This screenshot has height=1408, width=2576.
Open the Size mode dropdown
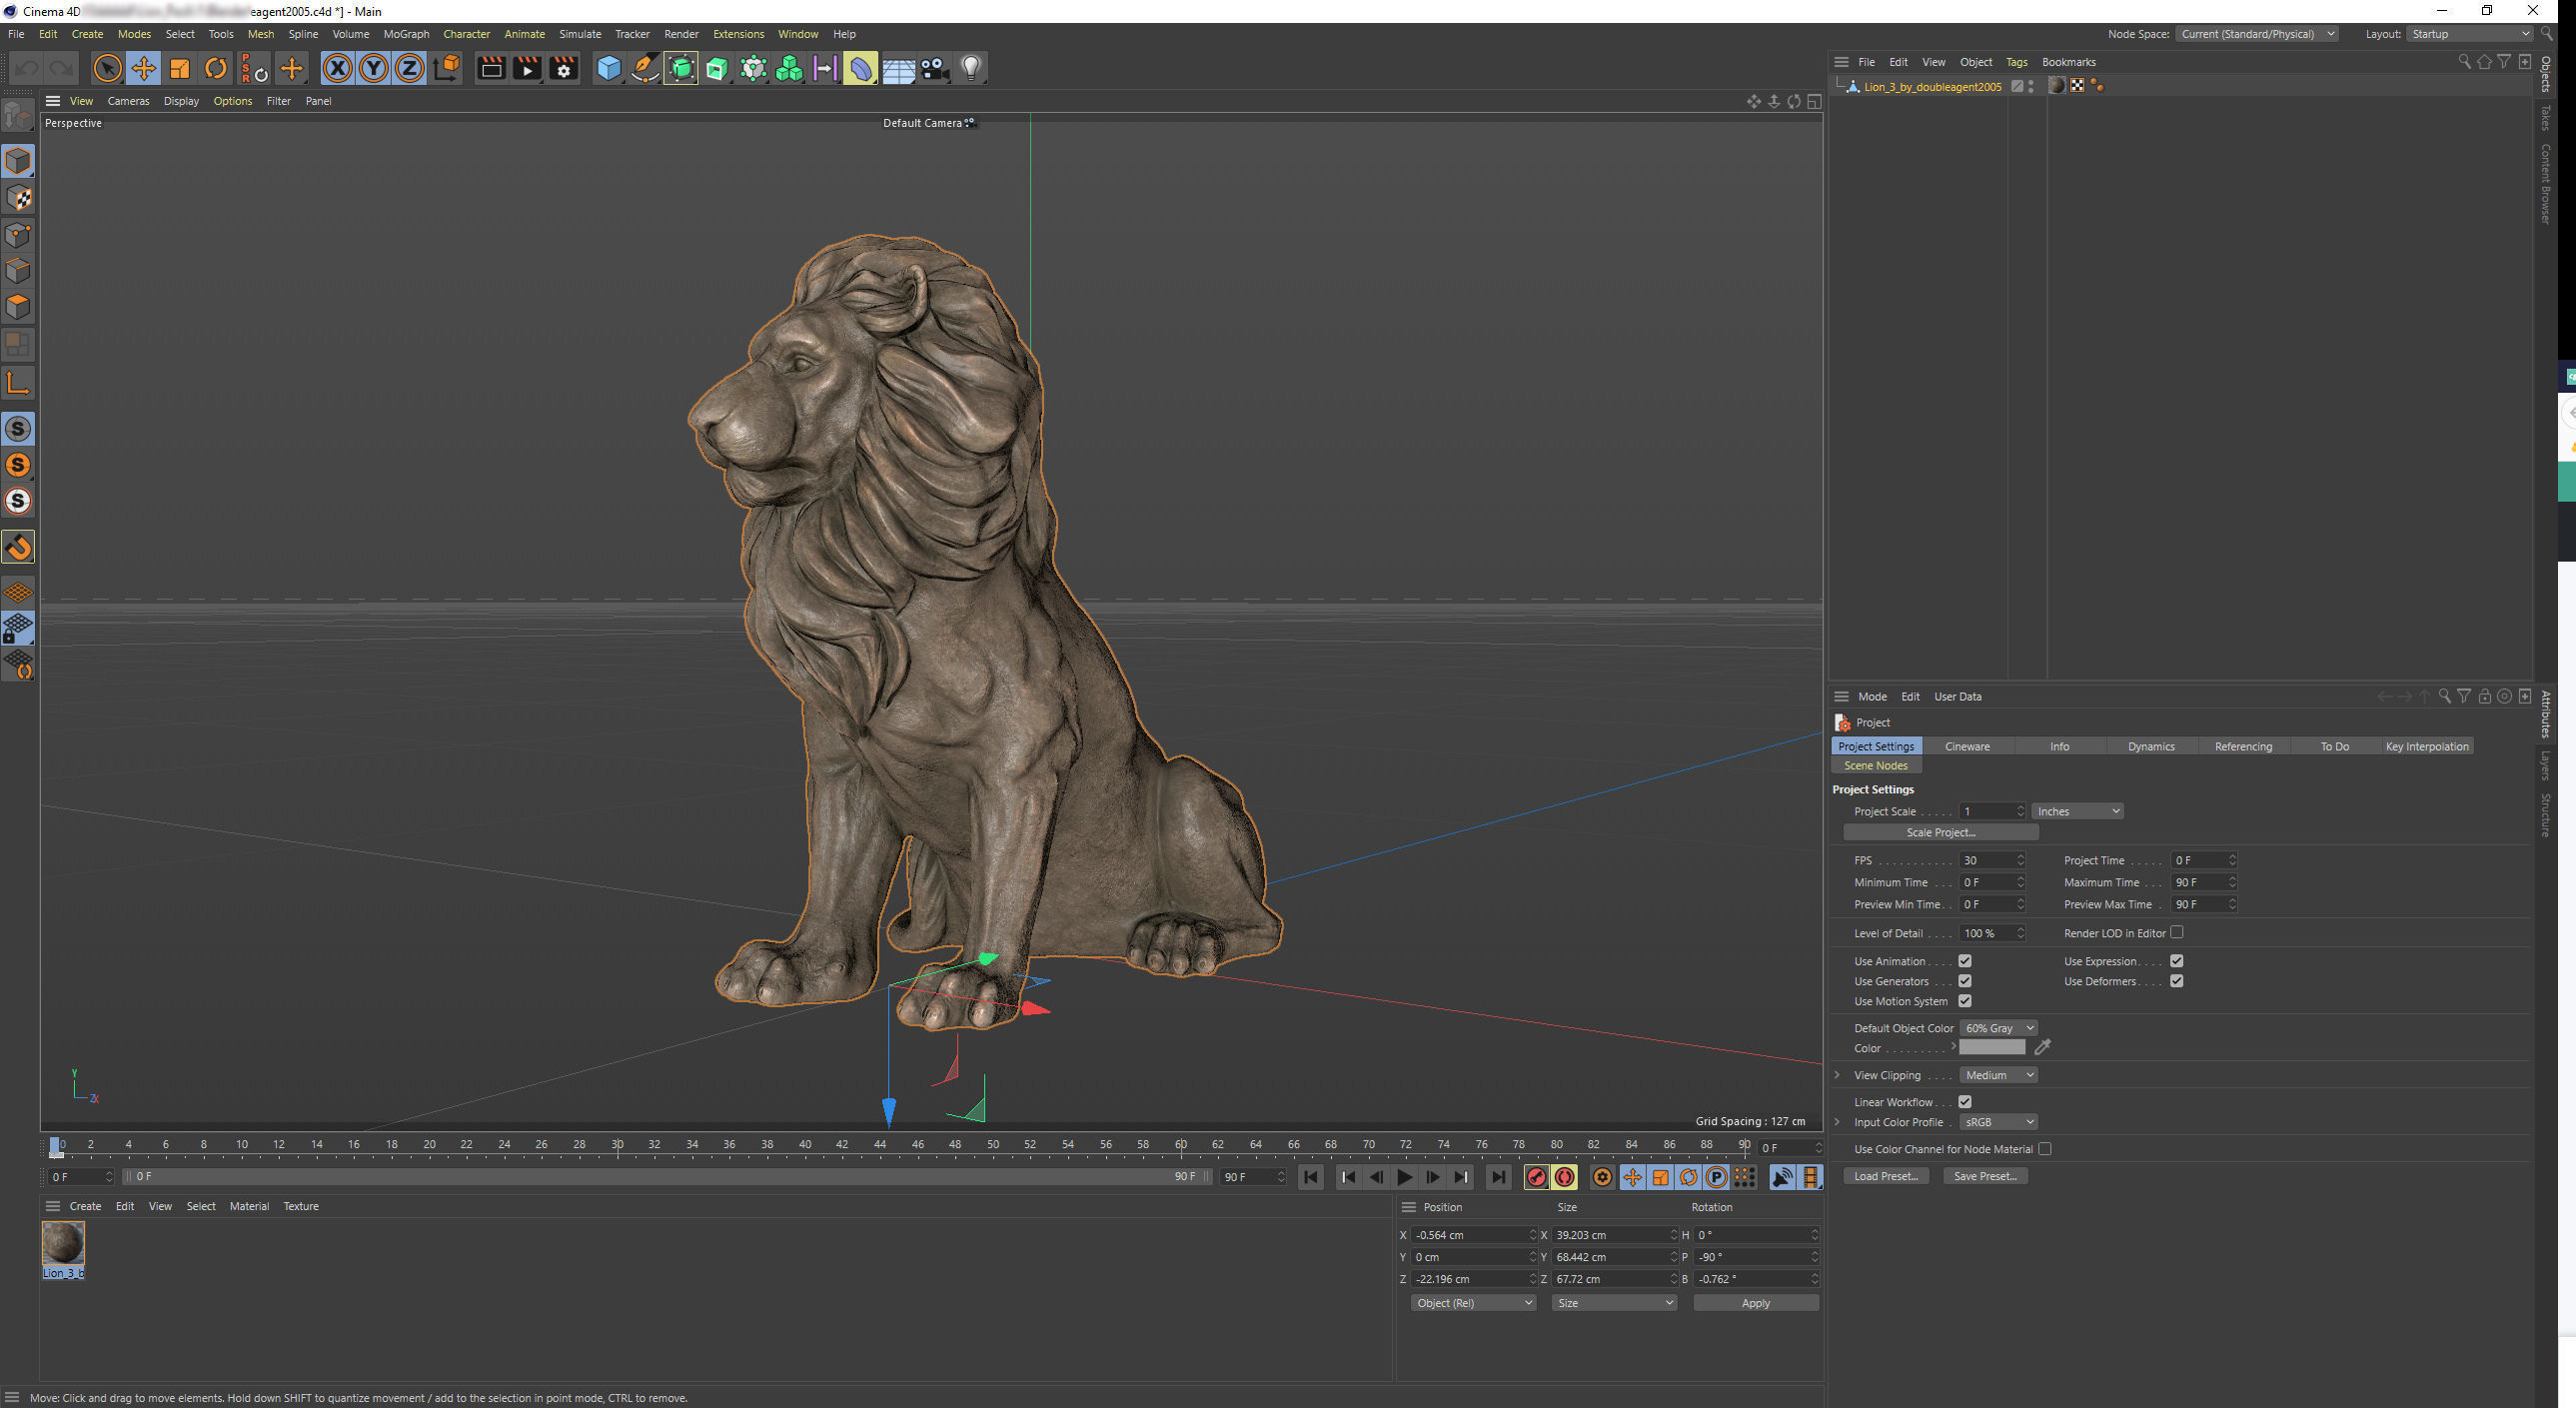(x=1614, y=1303)
